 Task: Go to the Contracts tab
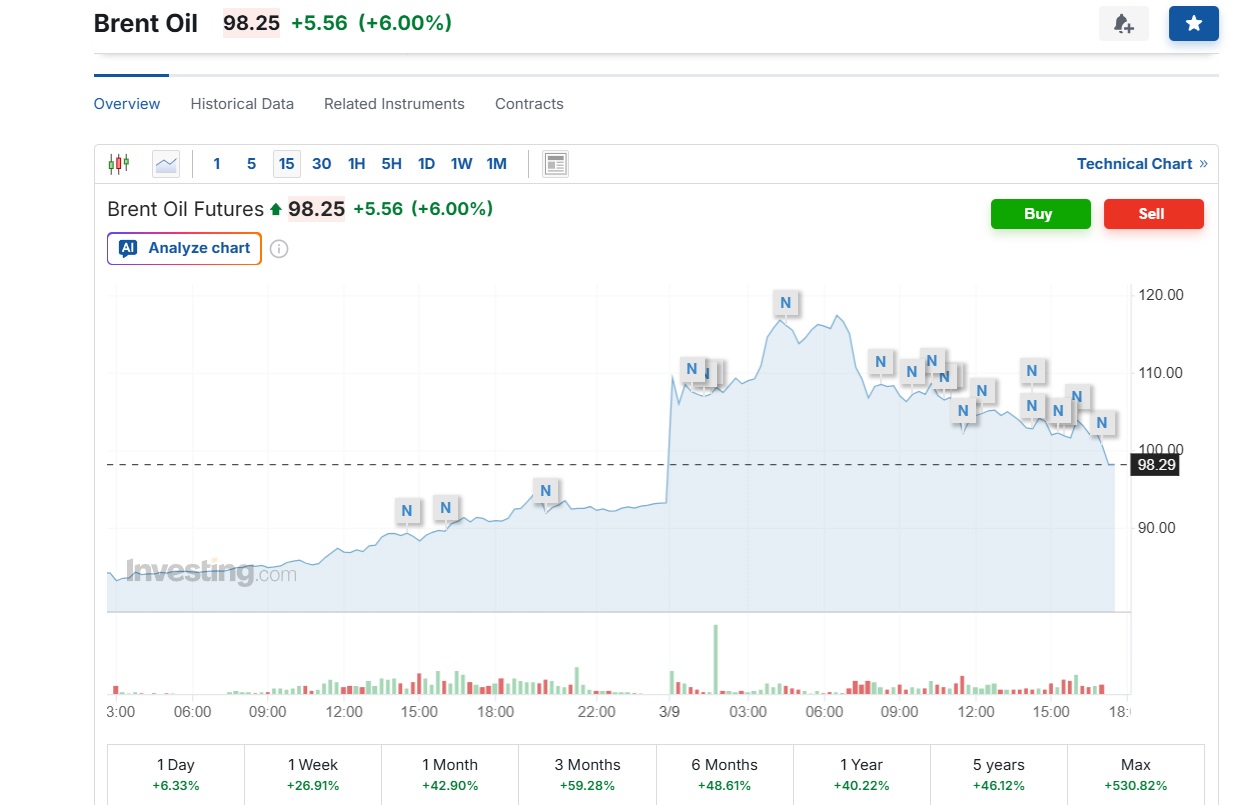[529, 104]
